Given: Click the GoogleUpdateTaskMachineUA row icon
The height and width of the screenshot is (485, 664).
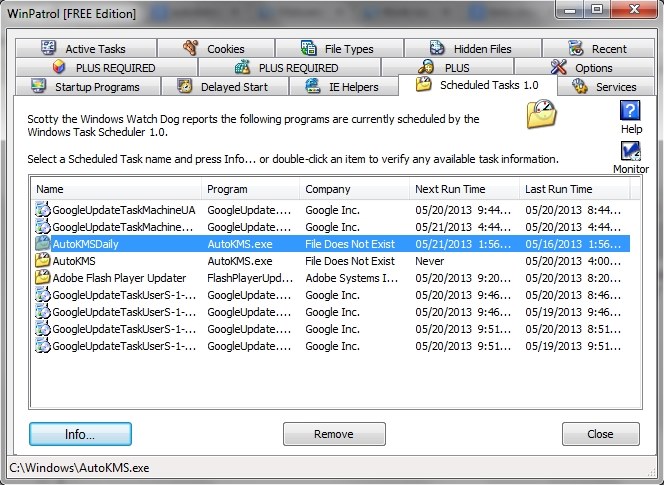Looking at the screenshot, I should 42,210.
